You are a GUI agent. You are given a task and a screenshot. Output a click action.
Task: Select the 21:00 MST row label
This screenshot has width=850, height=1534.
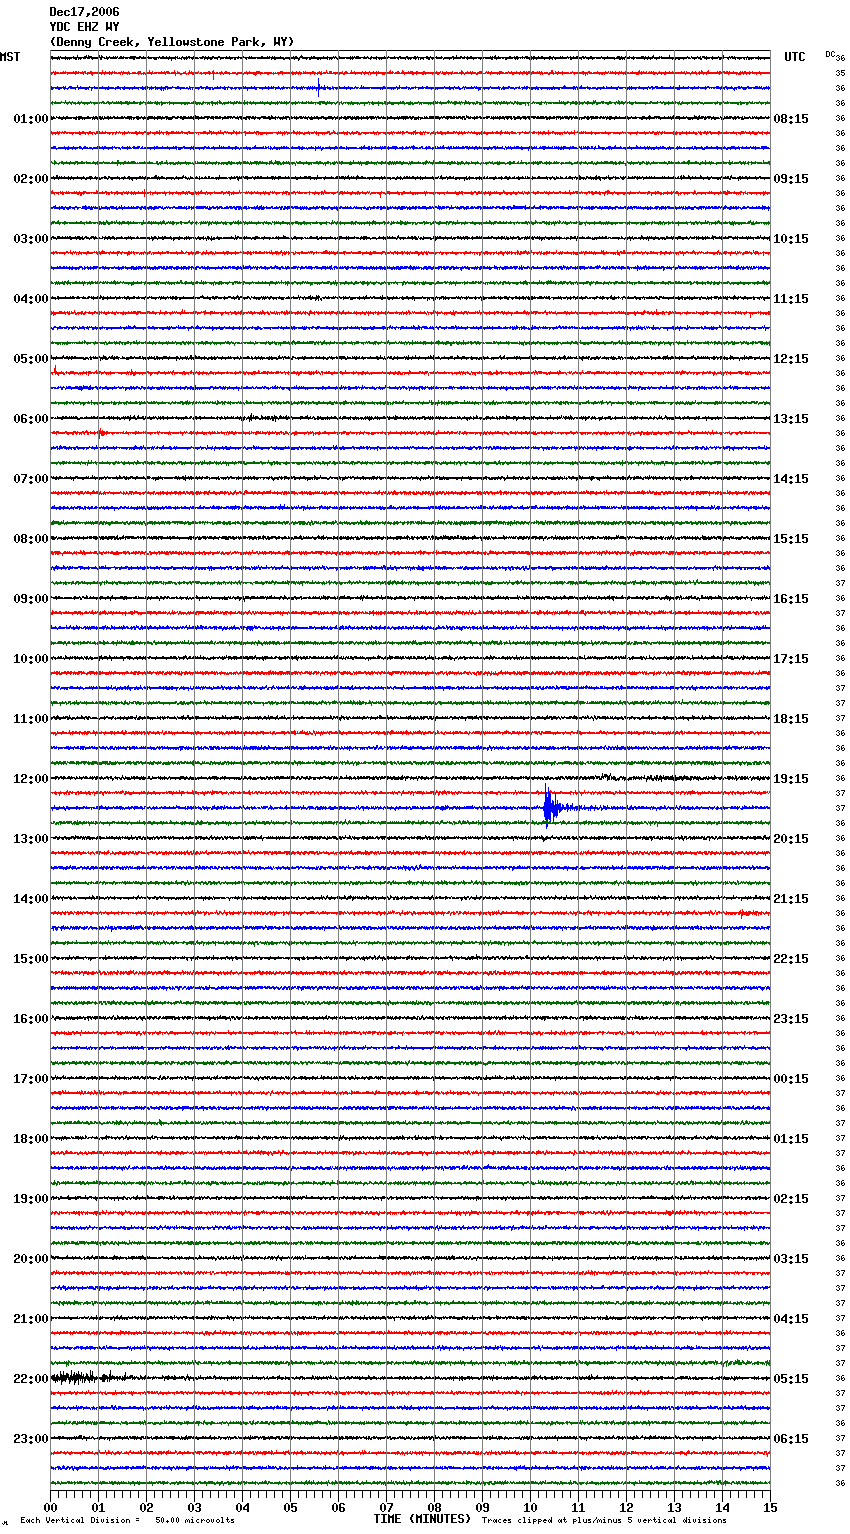pos(30,1319)
